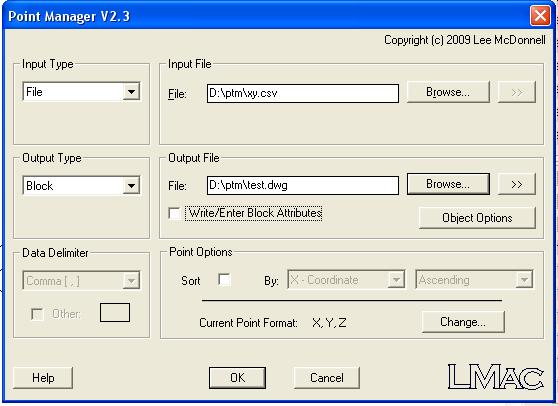
Task: Click the input file path field
Action: [303, 93]
